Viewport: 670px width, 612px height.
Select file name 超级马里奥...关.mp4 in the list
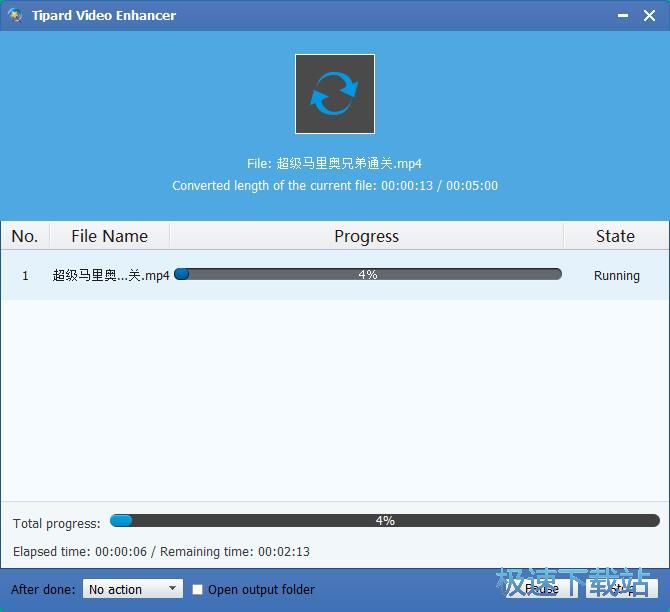111,275
